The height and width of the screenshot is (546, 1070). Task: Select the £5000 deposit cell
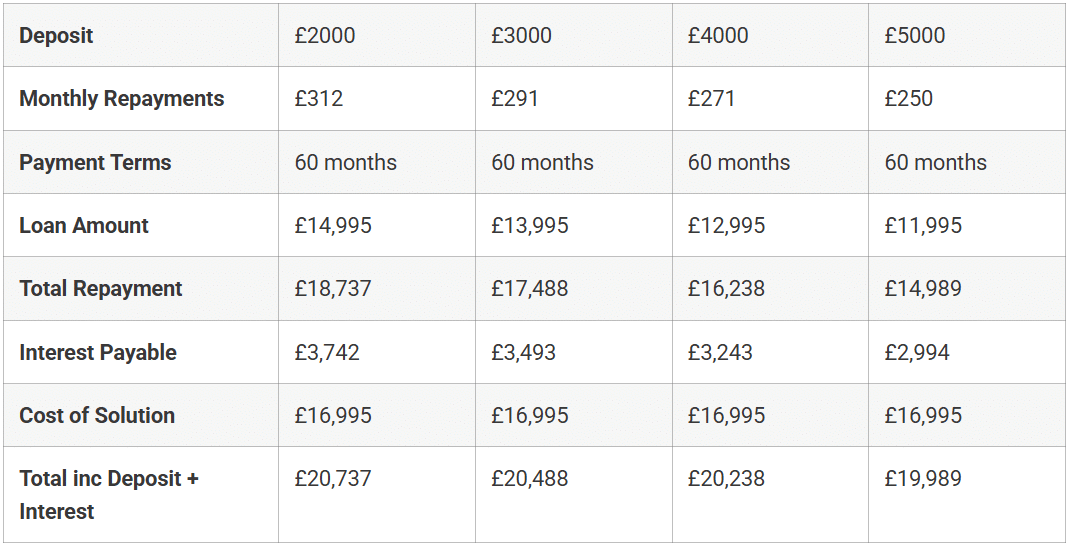click(x=914, y=35)
